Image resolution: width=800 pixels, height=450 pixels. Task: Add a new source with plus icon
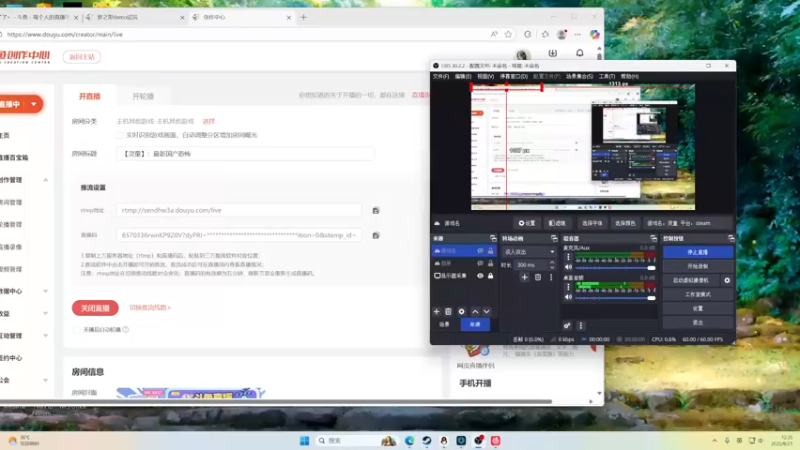tap(436, 311)
